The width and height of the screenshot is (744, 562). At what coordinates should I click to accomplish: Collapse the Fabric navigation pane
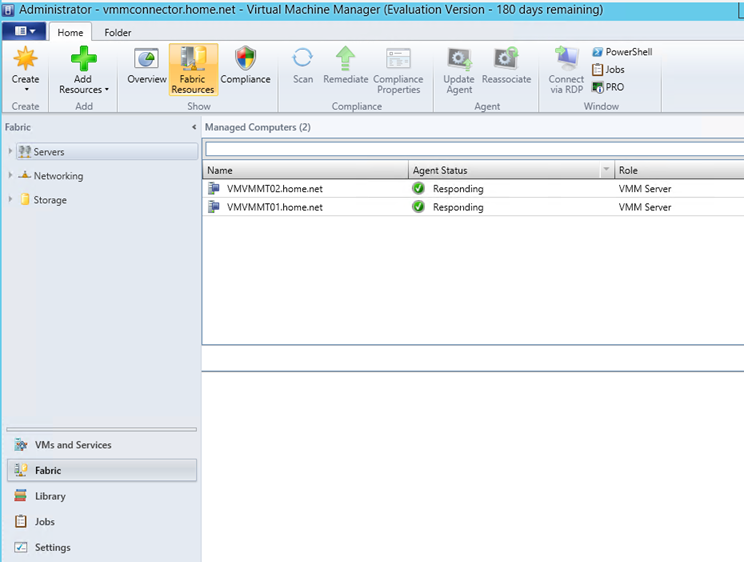tap(194, 127)
